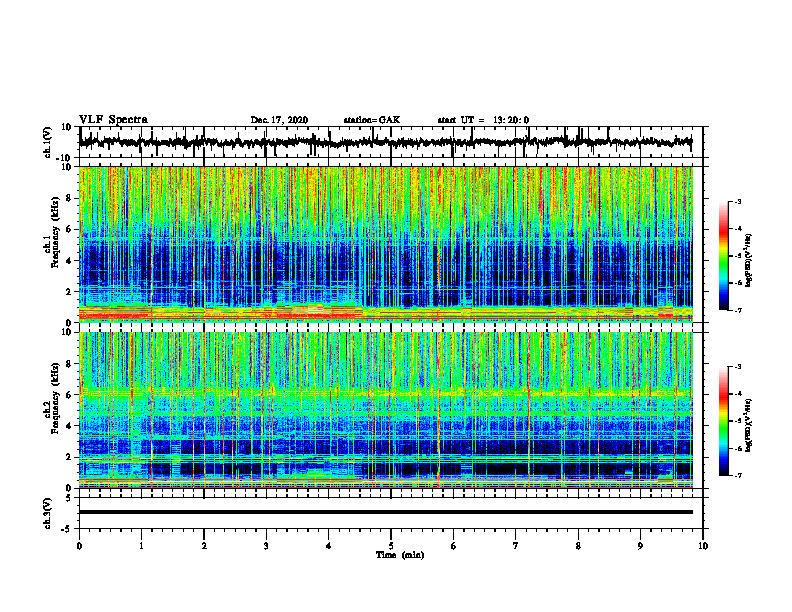Click the 'station=GAK' header label
Viewport: 792px width, 612px height.
point(372,120)
